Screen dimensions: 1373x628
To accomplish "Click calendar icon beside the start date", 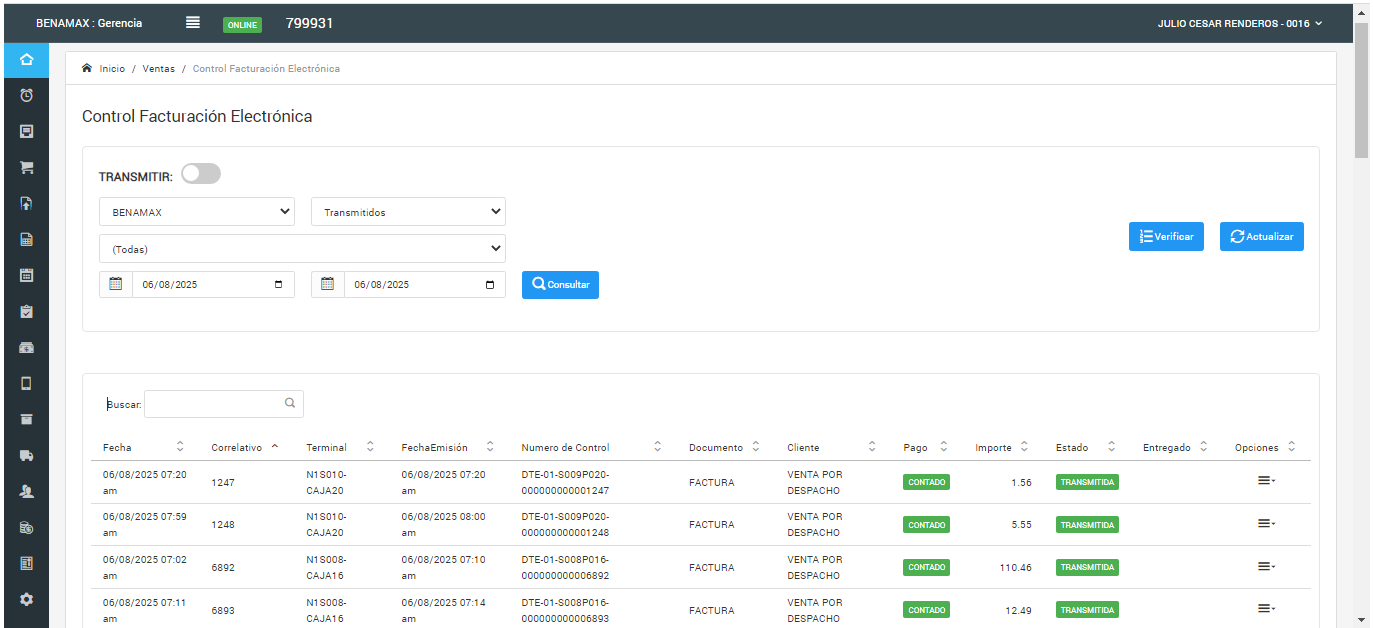I will tap(116, 284).
